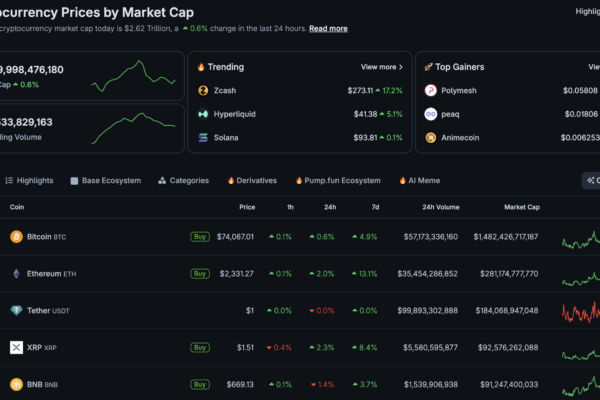This screenshot has width=600, height=400.
Task: Open Bitcoin 7-day sparkline chart
Action: coord(580,237)
